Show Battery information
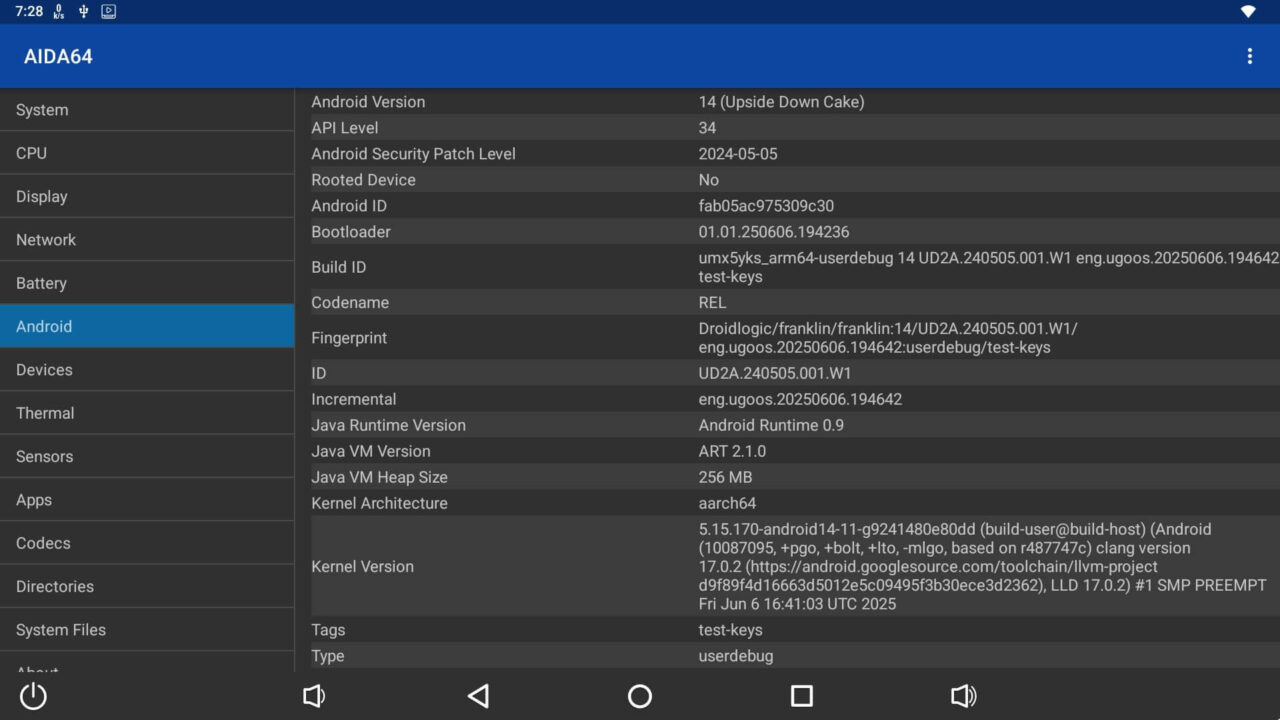The image size is (1280, 720). (147, 283)
